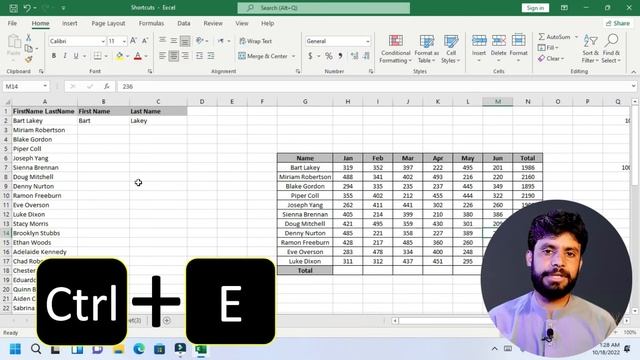This screenshot has height=360, width=640.
Task: Click Insert cells icon
Action: pos(479,41)
